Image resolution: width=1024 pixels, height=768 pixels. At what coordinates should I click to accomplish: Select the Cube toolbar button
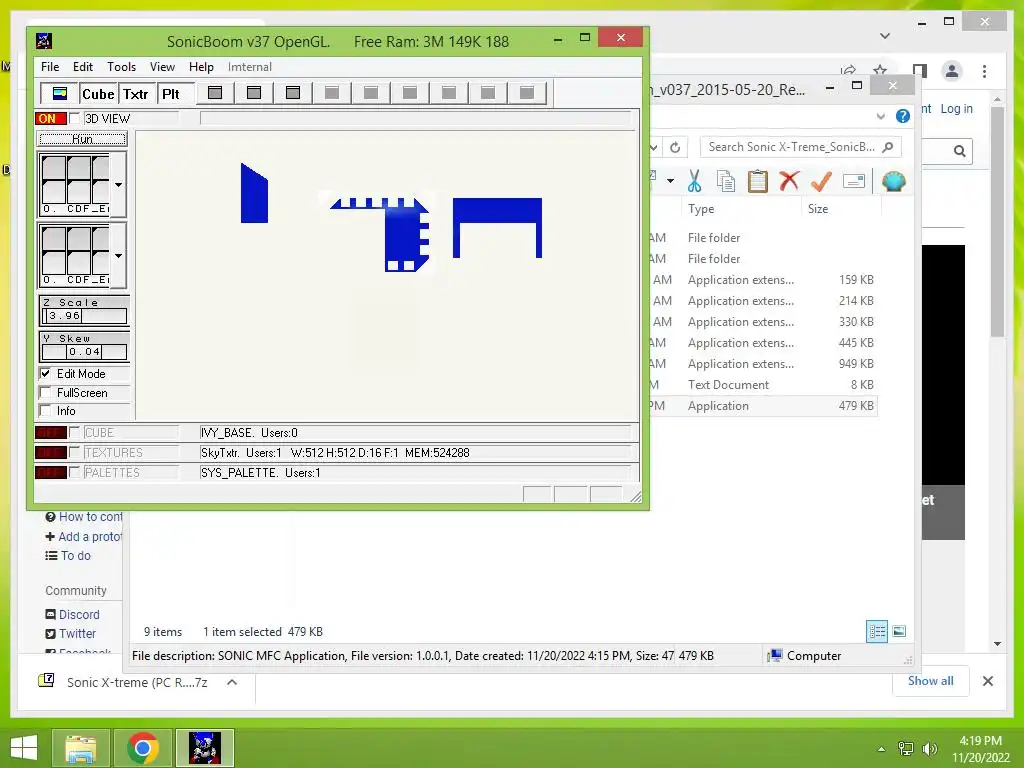pos(98,93)
